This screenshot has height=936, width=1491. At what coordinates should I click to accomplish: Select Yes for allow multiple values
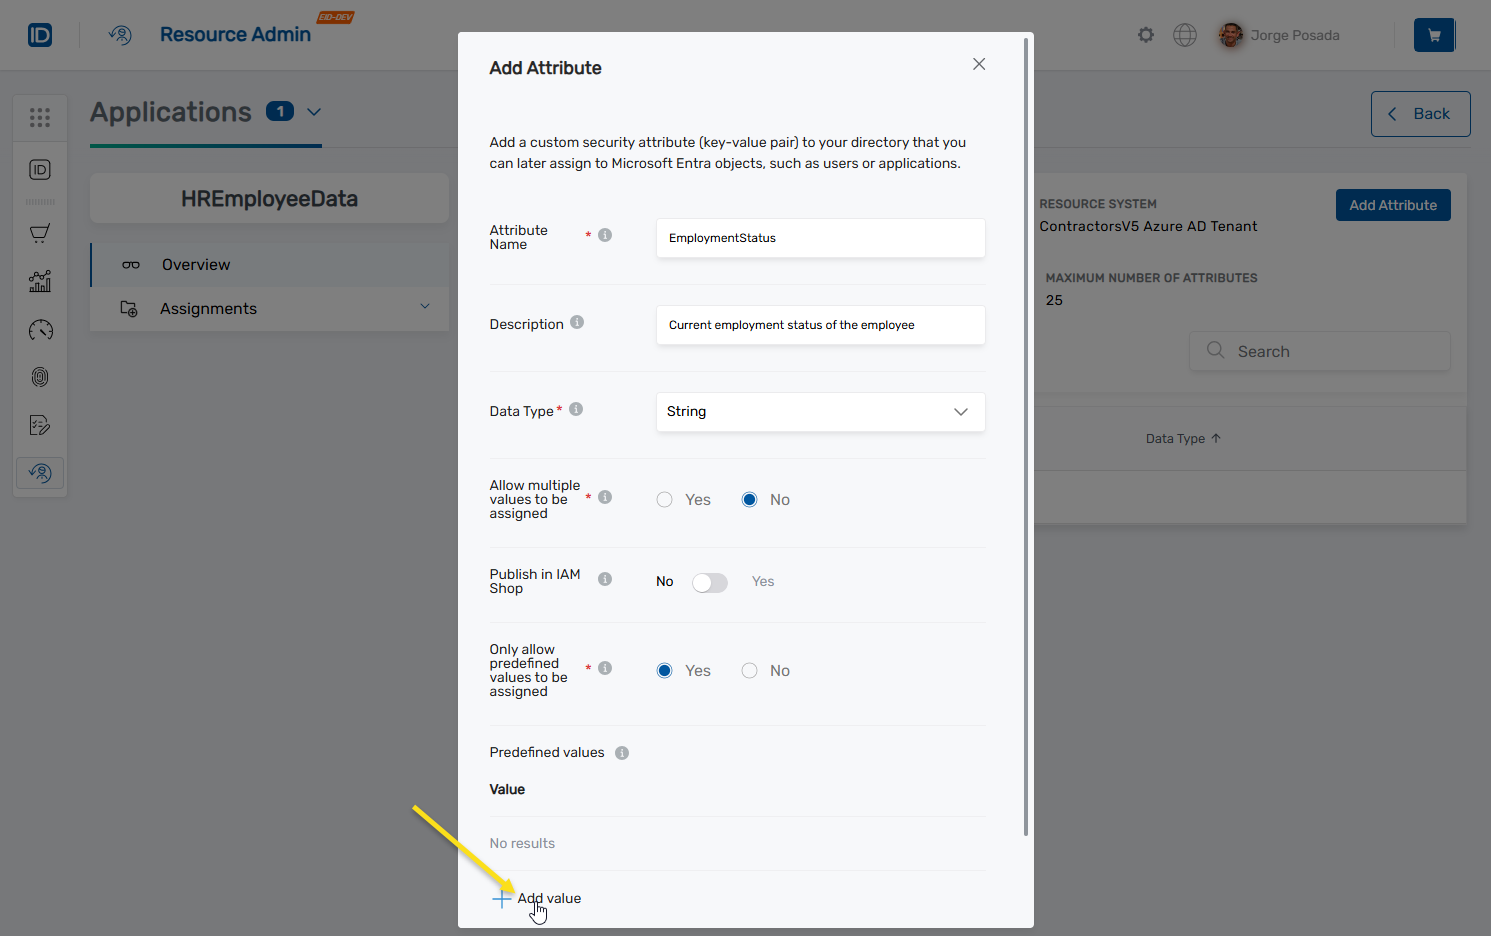point(664,499)
